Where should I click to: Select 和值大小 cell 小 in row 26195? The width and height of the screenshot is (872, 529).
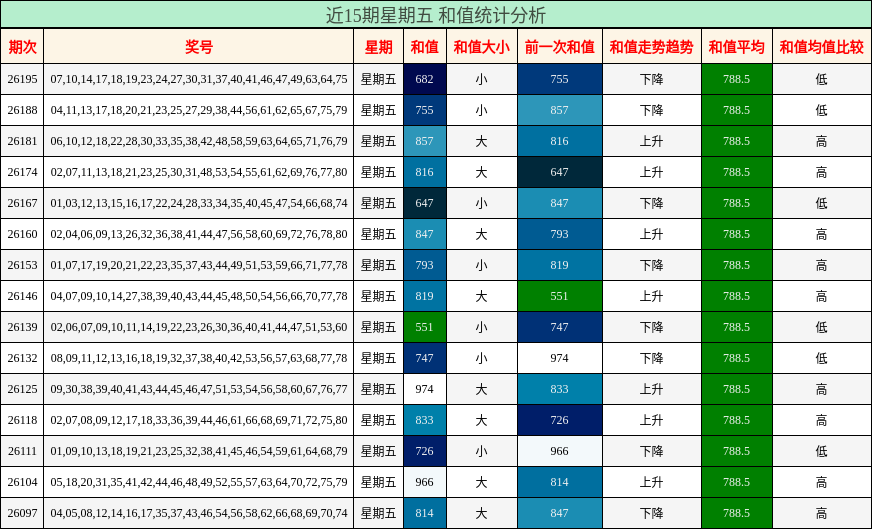pyautogui.click(x=482, y=79)
